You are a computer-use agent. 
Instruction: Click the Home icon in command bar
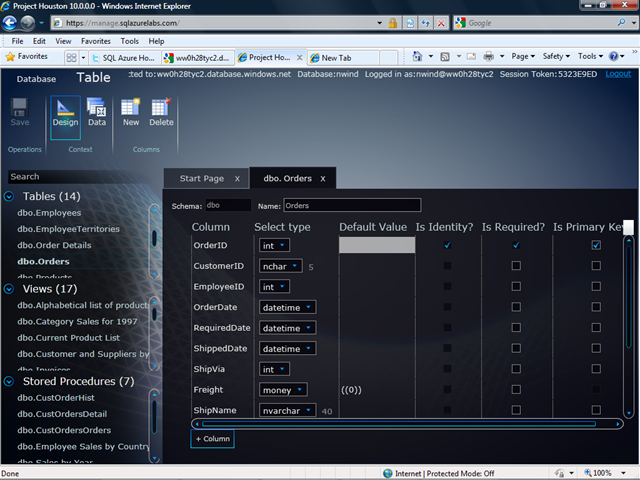pos(417,56)
